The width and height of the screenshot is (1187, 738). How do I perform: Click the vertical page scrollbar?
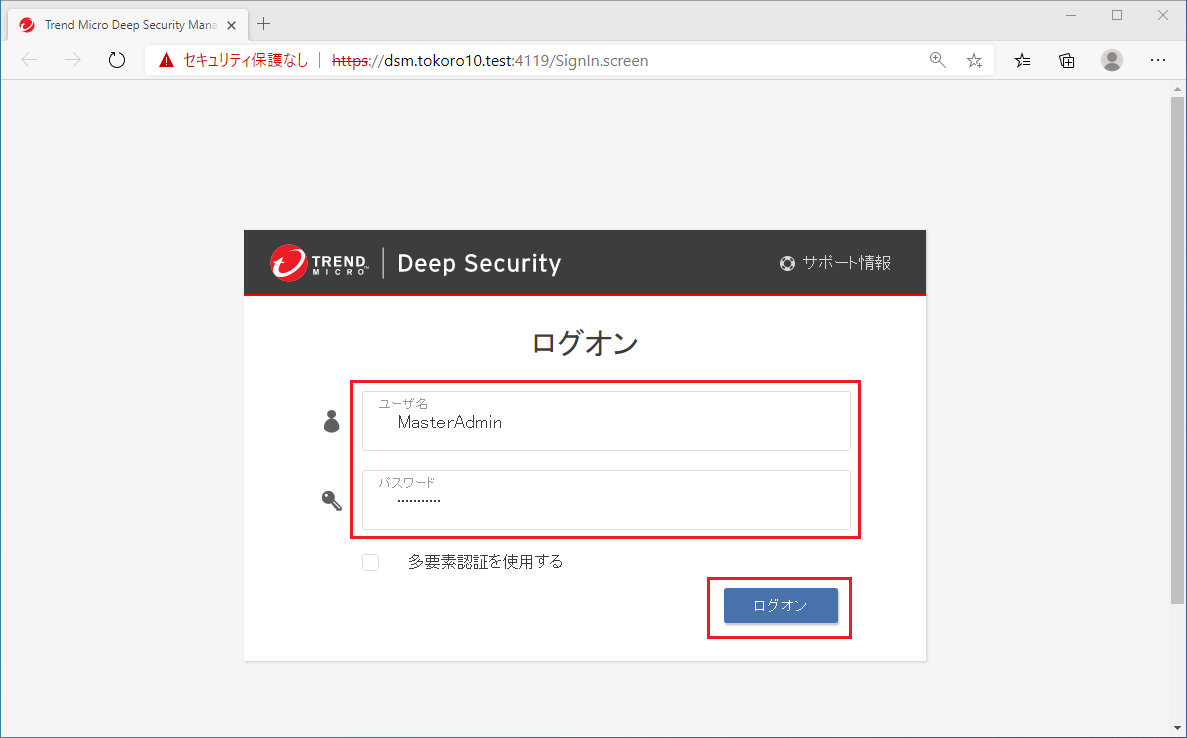[1177, 348]
